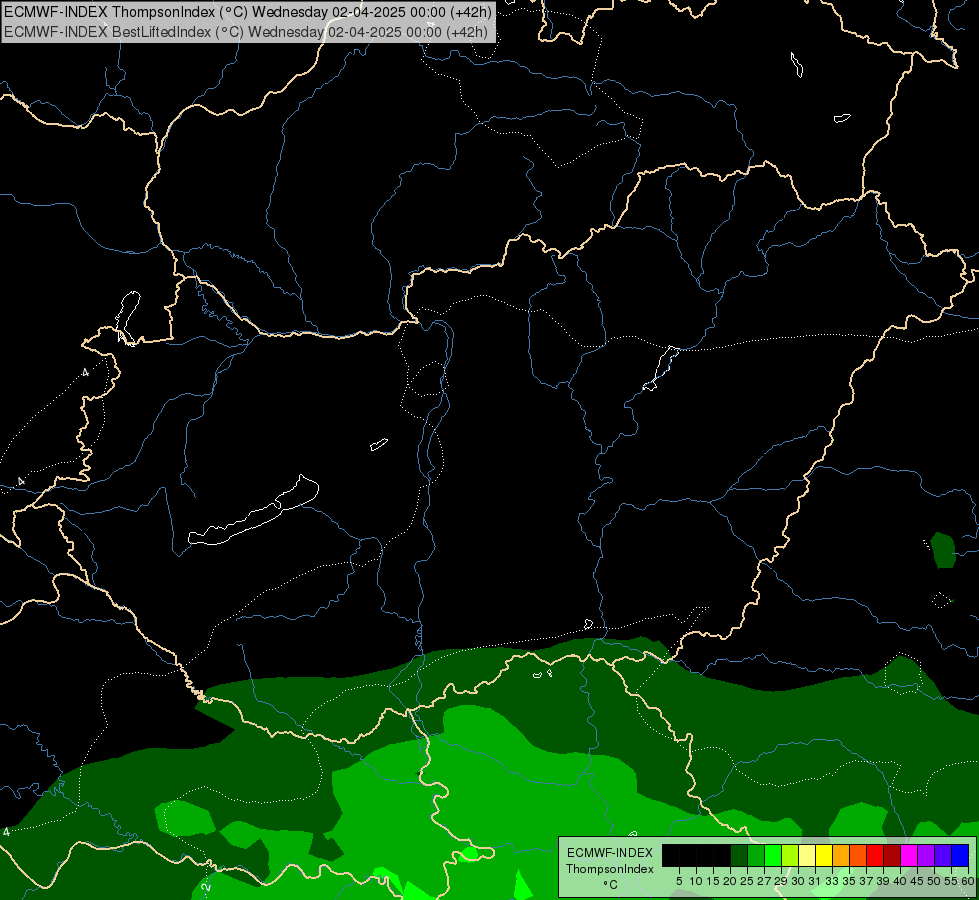The image size is (979, 900).
Task: Pick the pale yellow 30–31 legend swatch
Action: coord(807,856)
